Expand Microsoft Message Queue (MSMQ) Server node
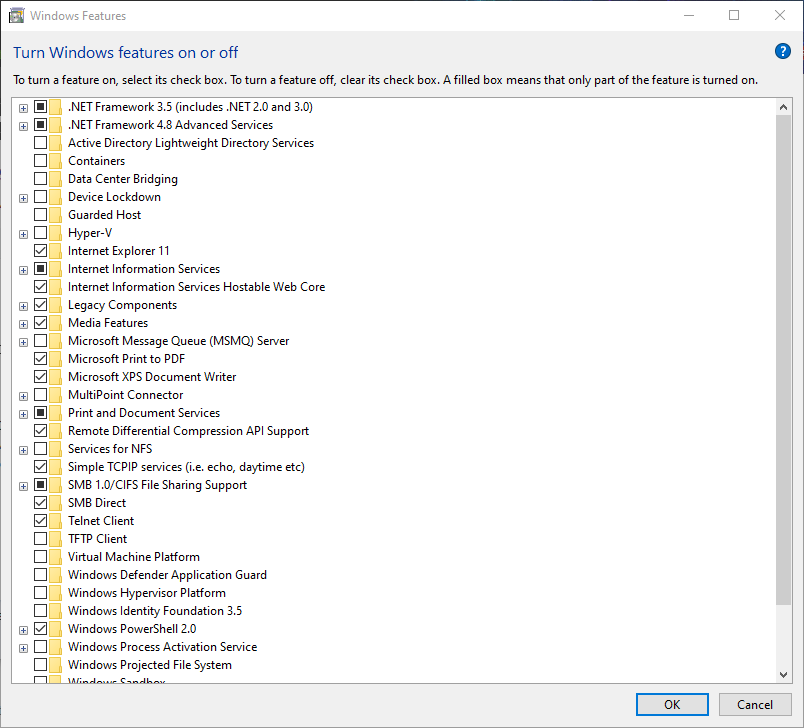Viewport: 804px width, 728px height. [x=23, y=342]
